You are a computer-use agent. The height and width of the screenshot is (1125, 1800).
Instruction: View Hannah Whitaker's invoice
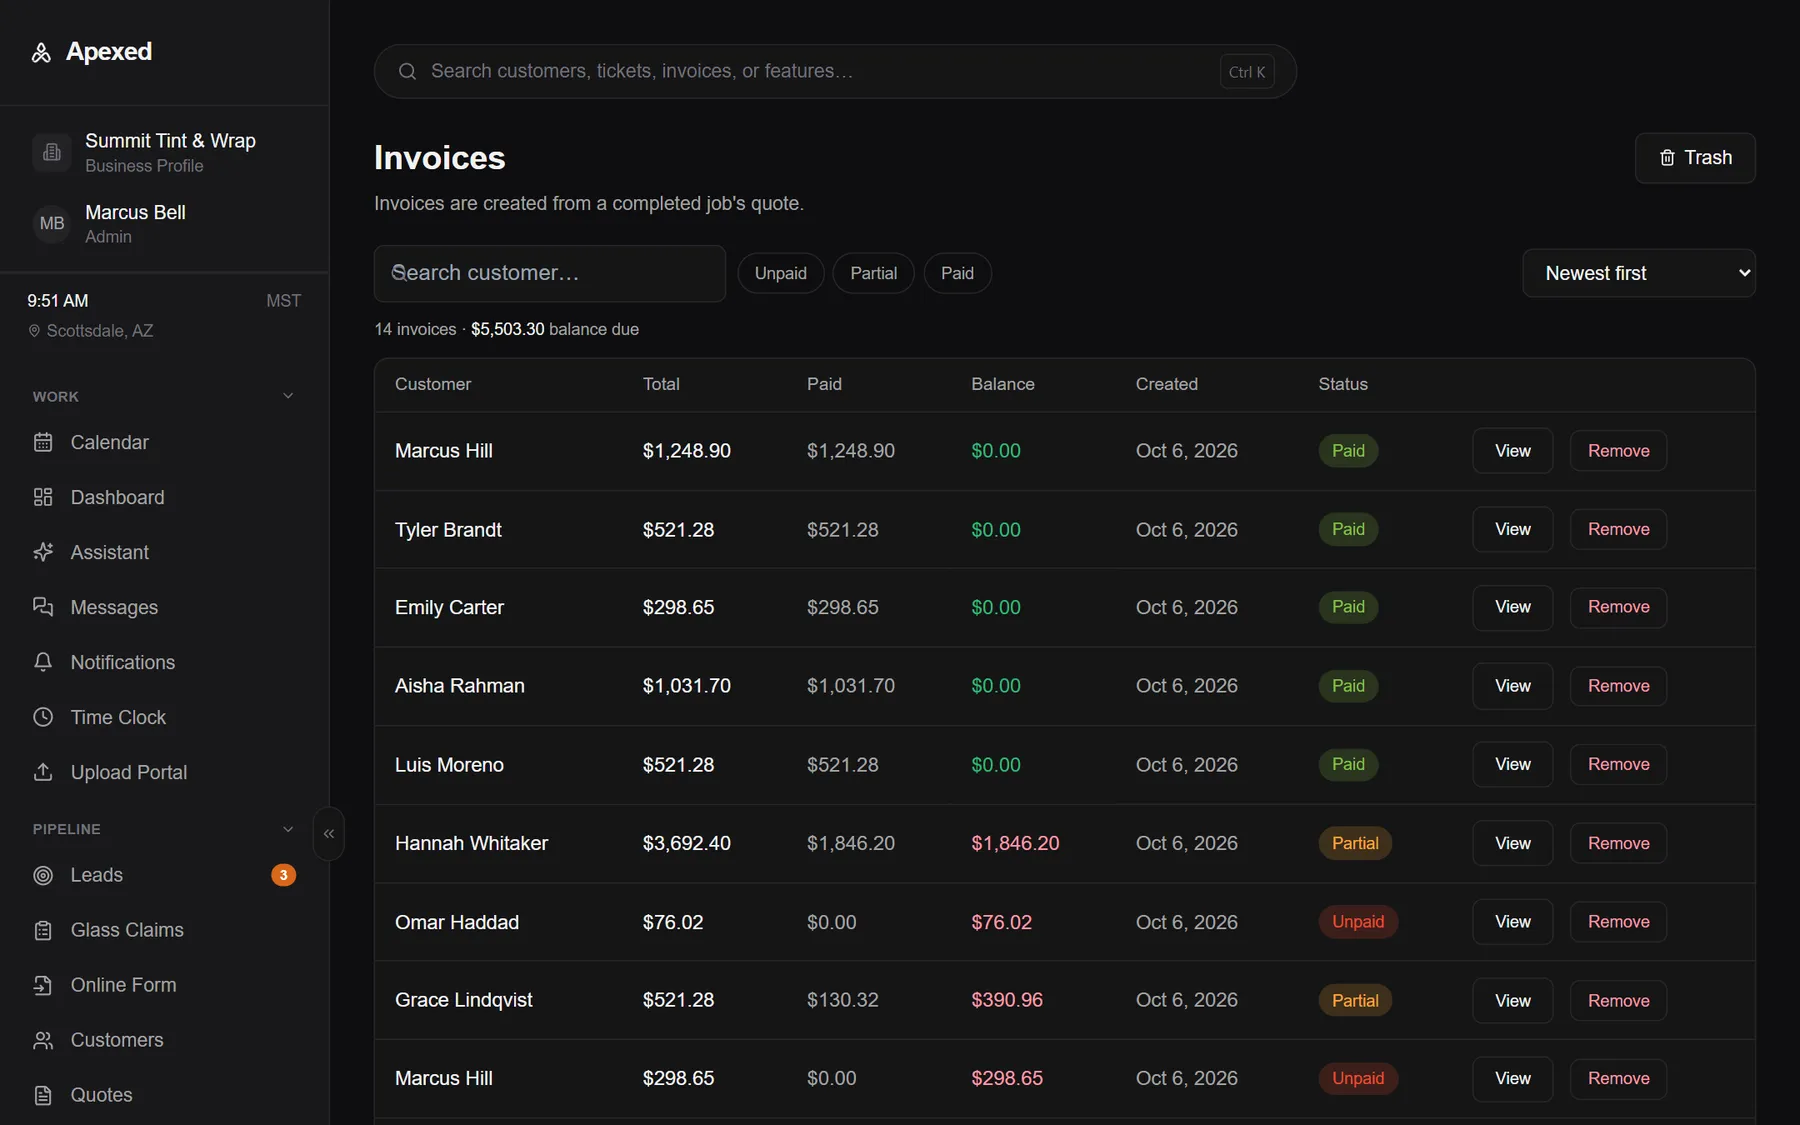point(1513,843)
